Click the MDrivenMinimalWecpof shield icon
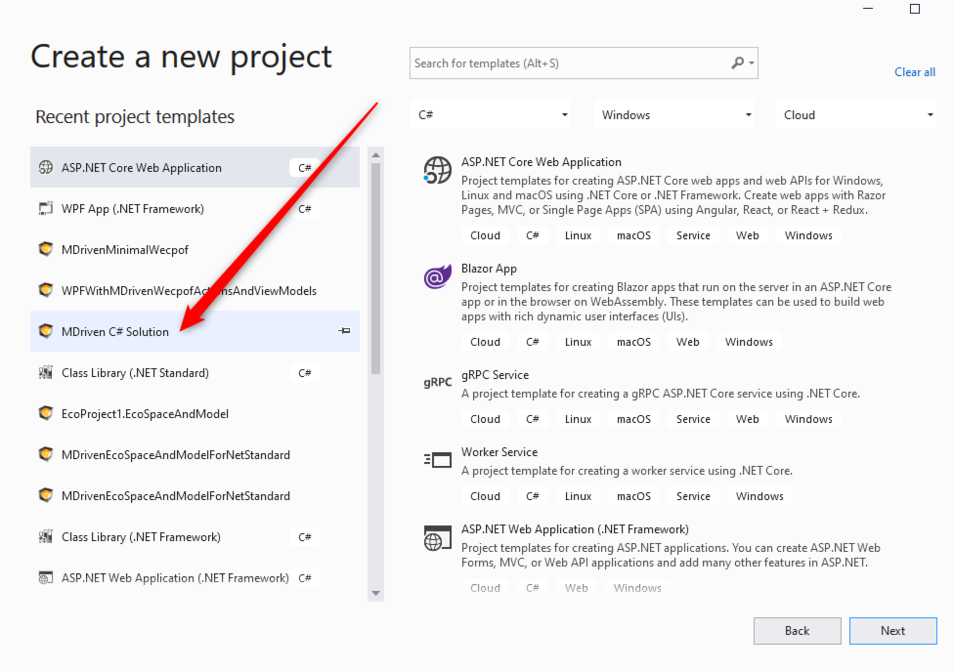The width and height of the screenshot is (954, 672). [46, 249]
